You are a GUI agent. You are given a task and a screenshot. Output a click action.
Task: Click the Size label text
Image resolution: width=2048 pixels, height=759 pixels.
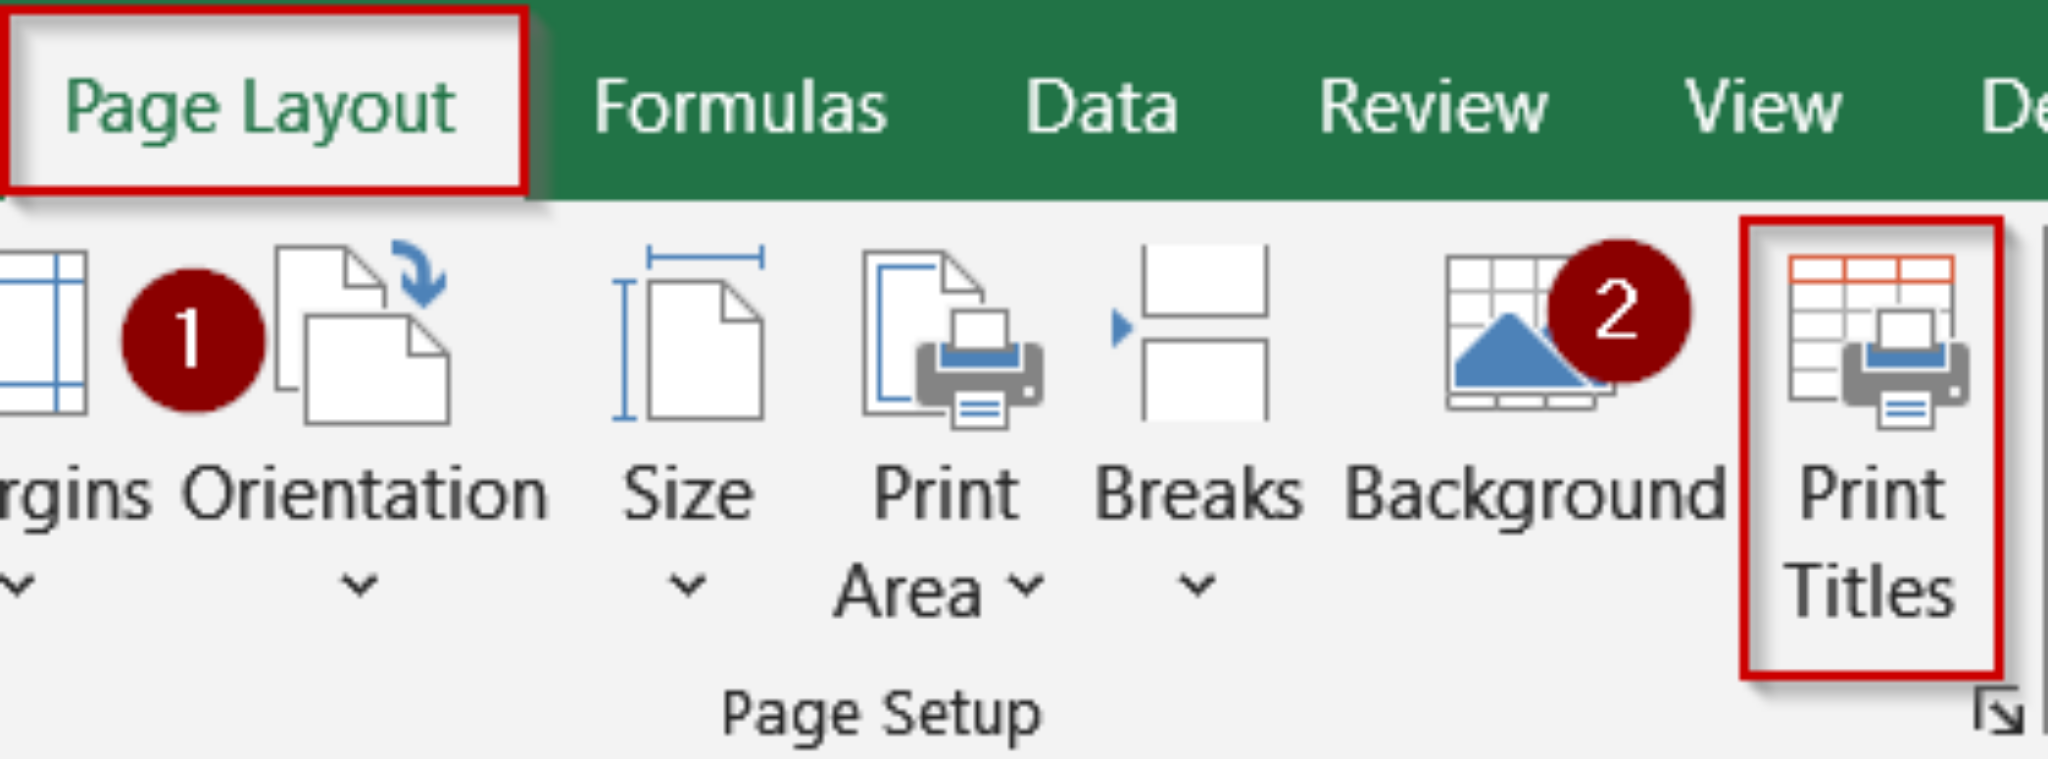(688, 494)
